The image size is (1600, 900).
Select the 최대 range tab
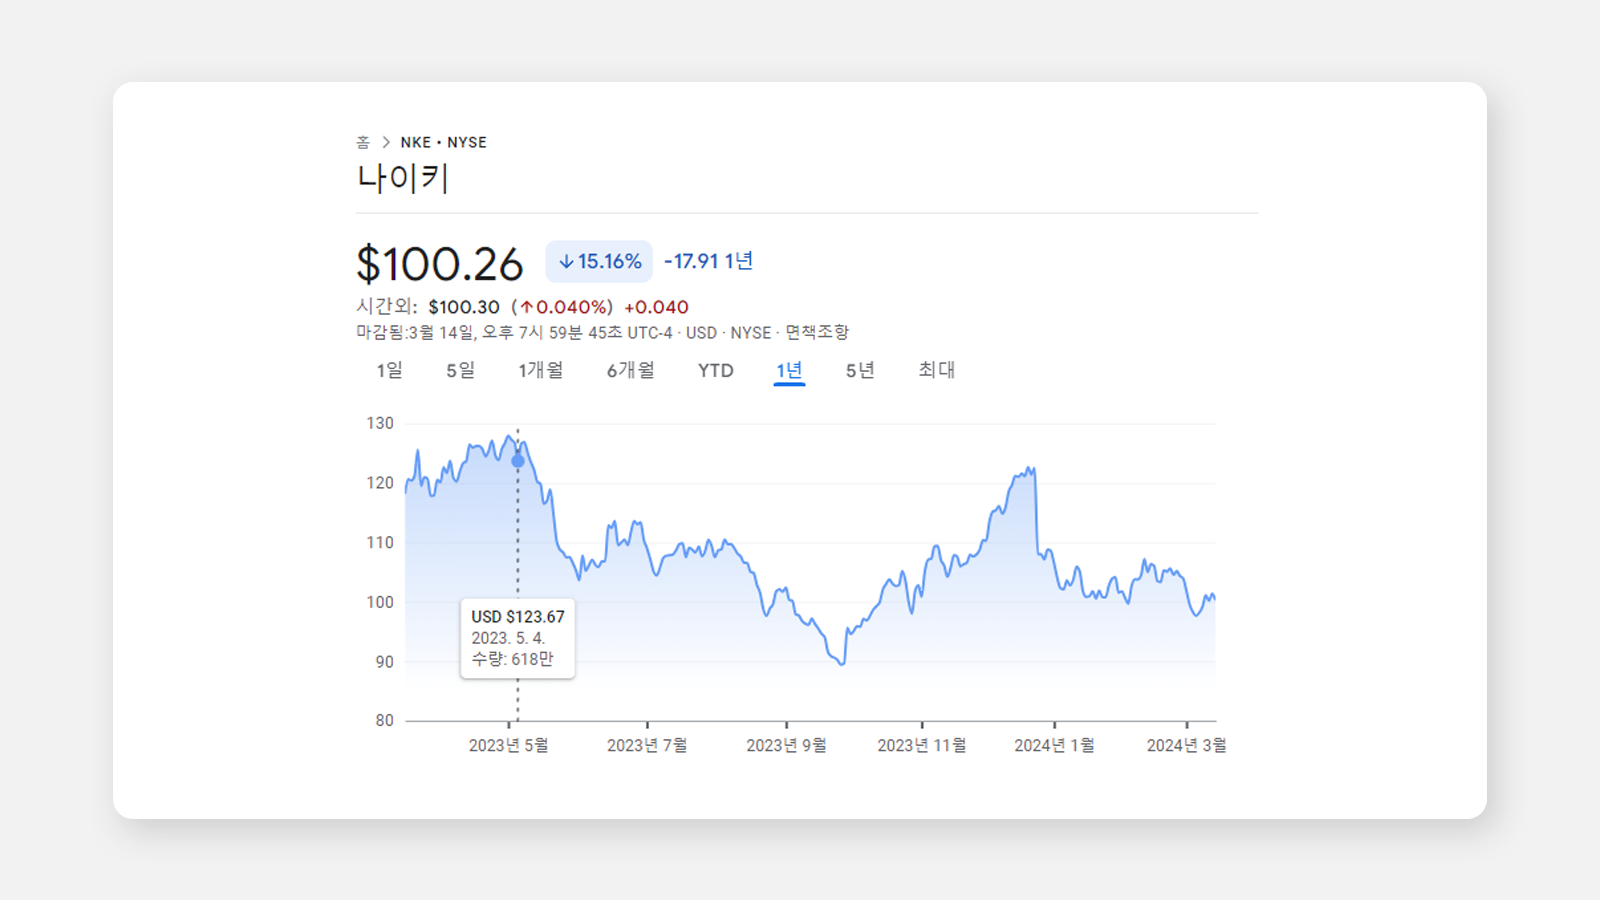(937, 370)
